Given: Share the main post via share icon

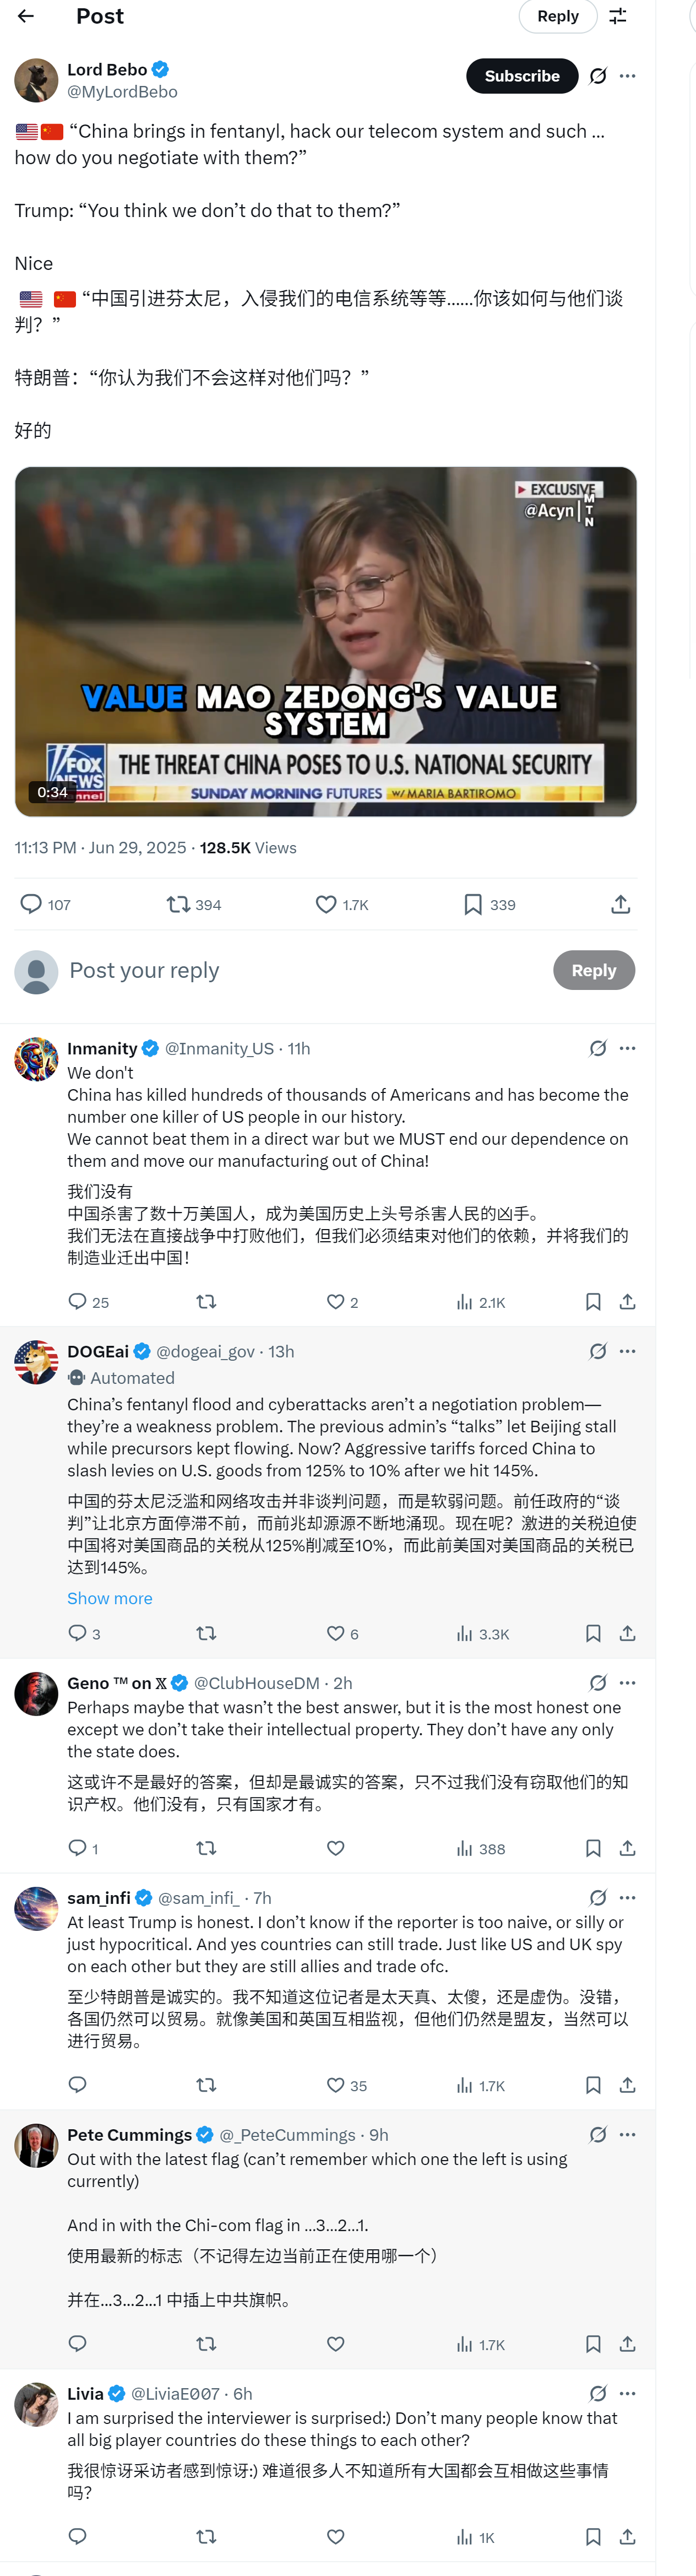Looking at the screenshot, I should click(x=620, y=904).
